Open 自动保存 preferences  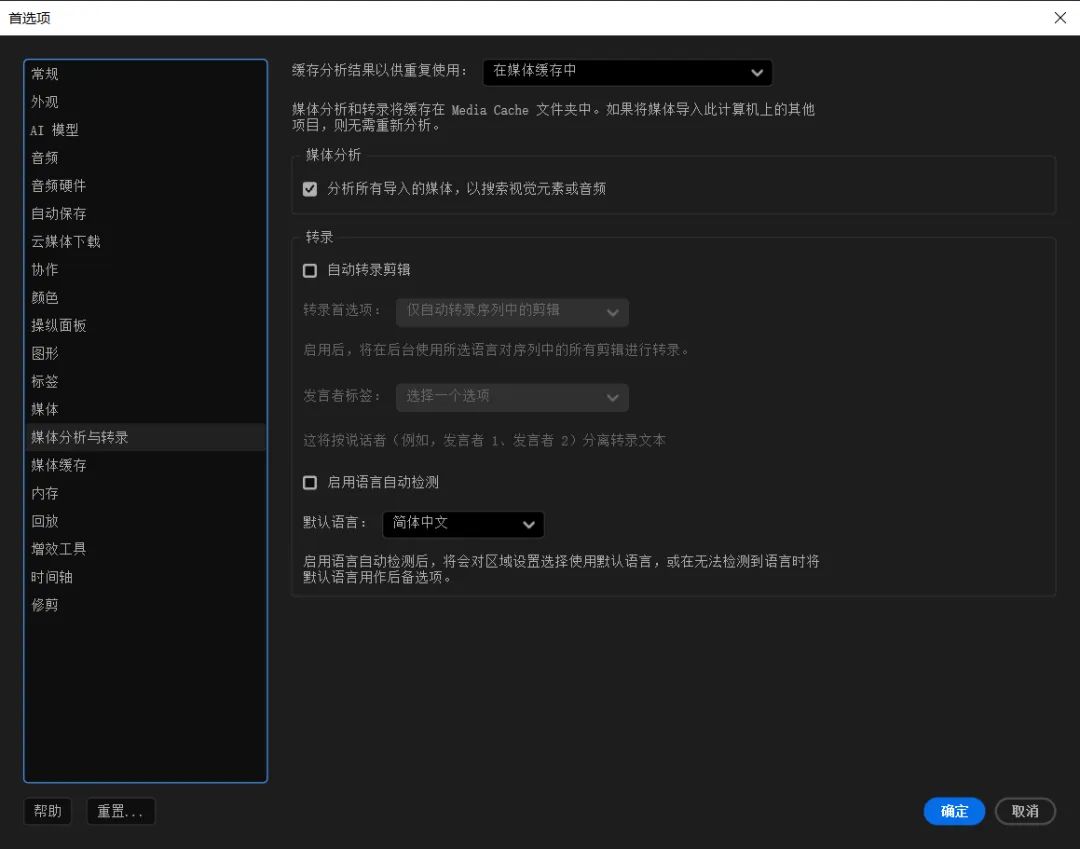tap(145, 213)
